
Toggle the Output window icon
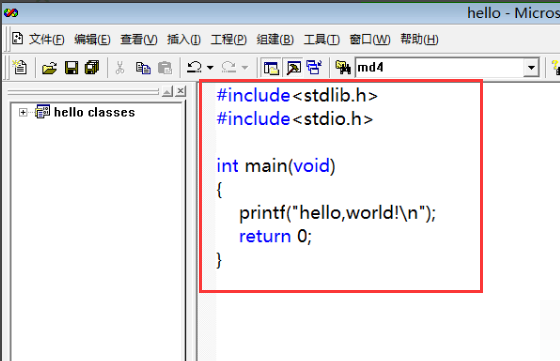[294, 67]
